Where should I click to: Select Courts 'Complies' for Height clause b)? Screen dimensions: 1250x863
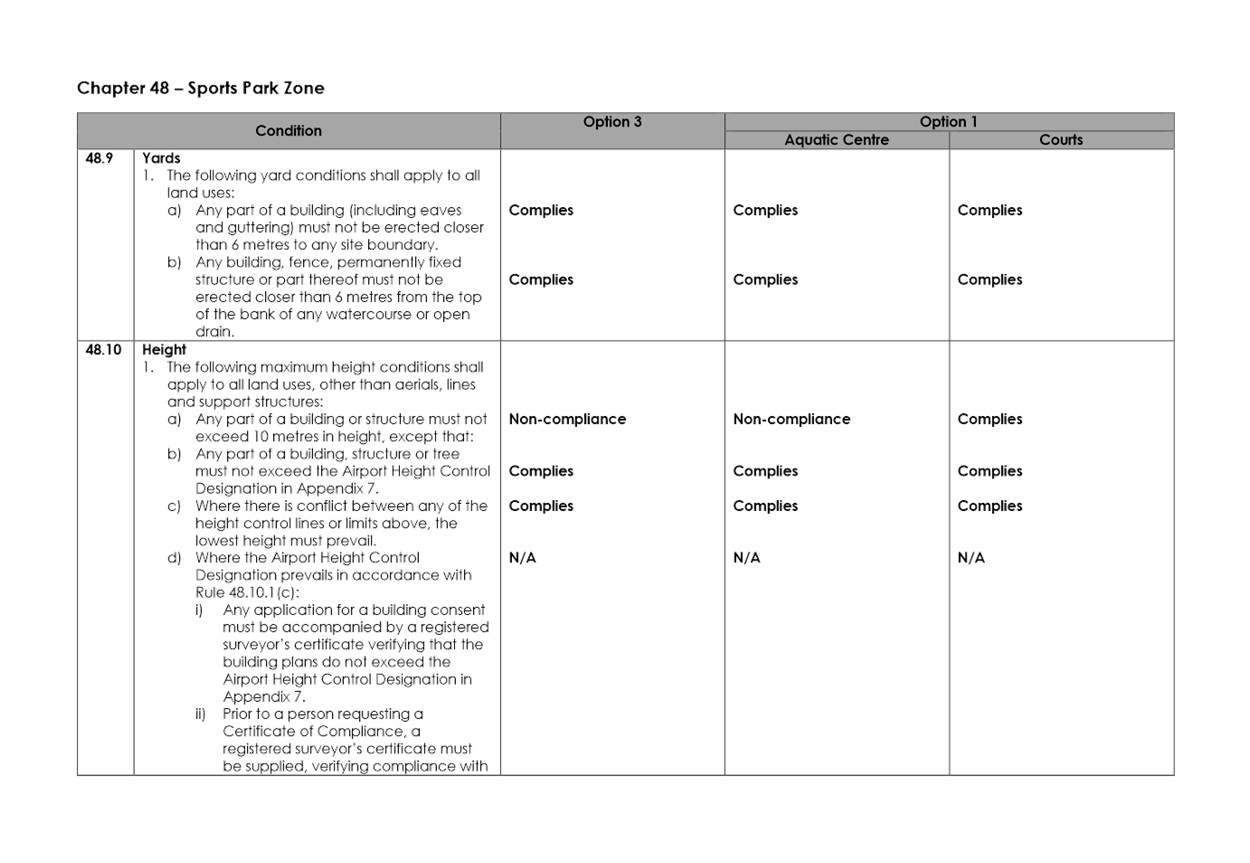pos(990,471)
